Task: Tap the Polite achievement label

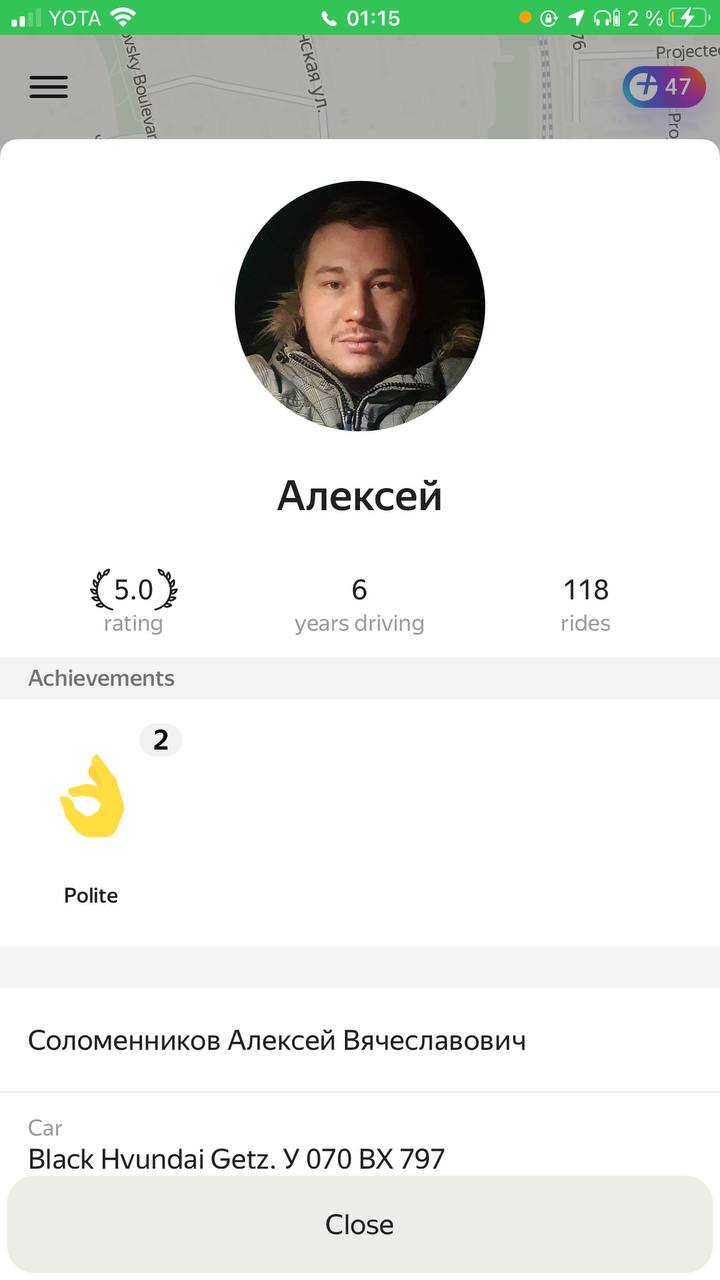Action: [91, 896]
